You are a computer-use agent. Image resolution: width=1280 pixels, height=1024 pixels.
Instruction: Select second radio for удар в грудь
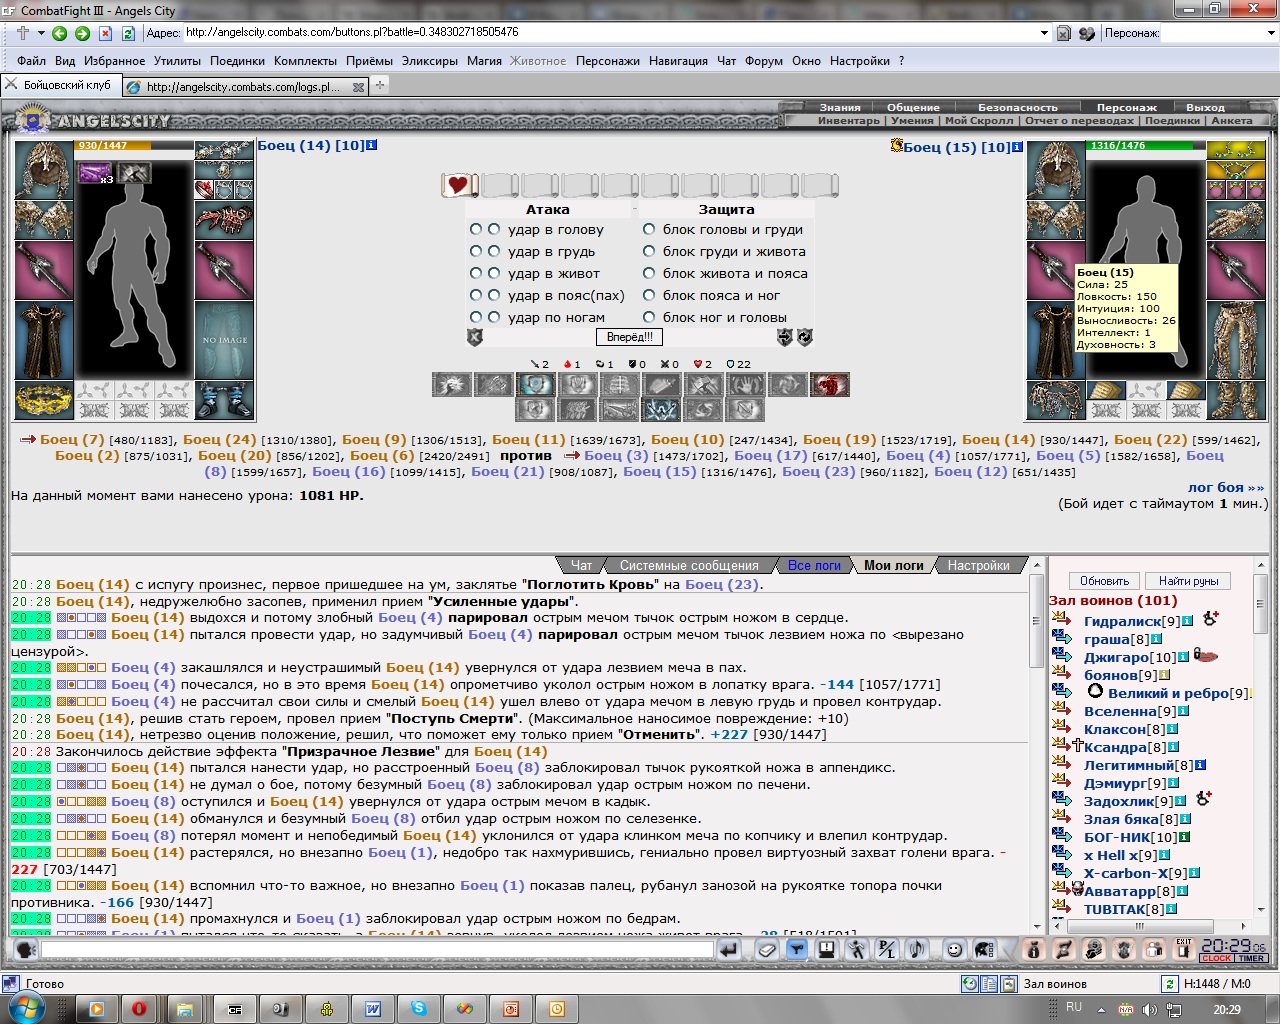point(494,251)
